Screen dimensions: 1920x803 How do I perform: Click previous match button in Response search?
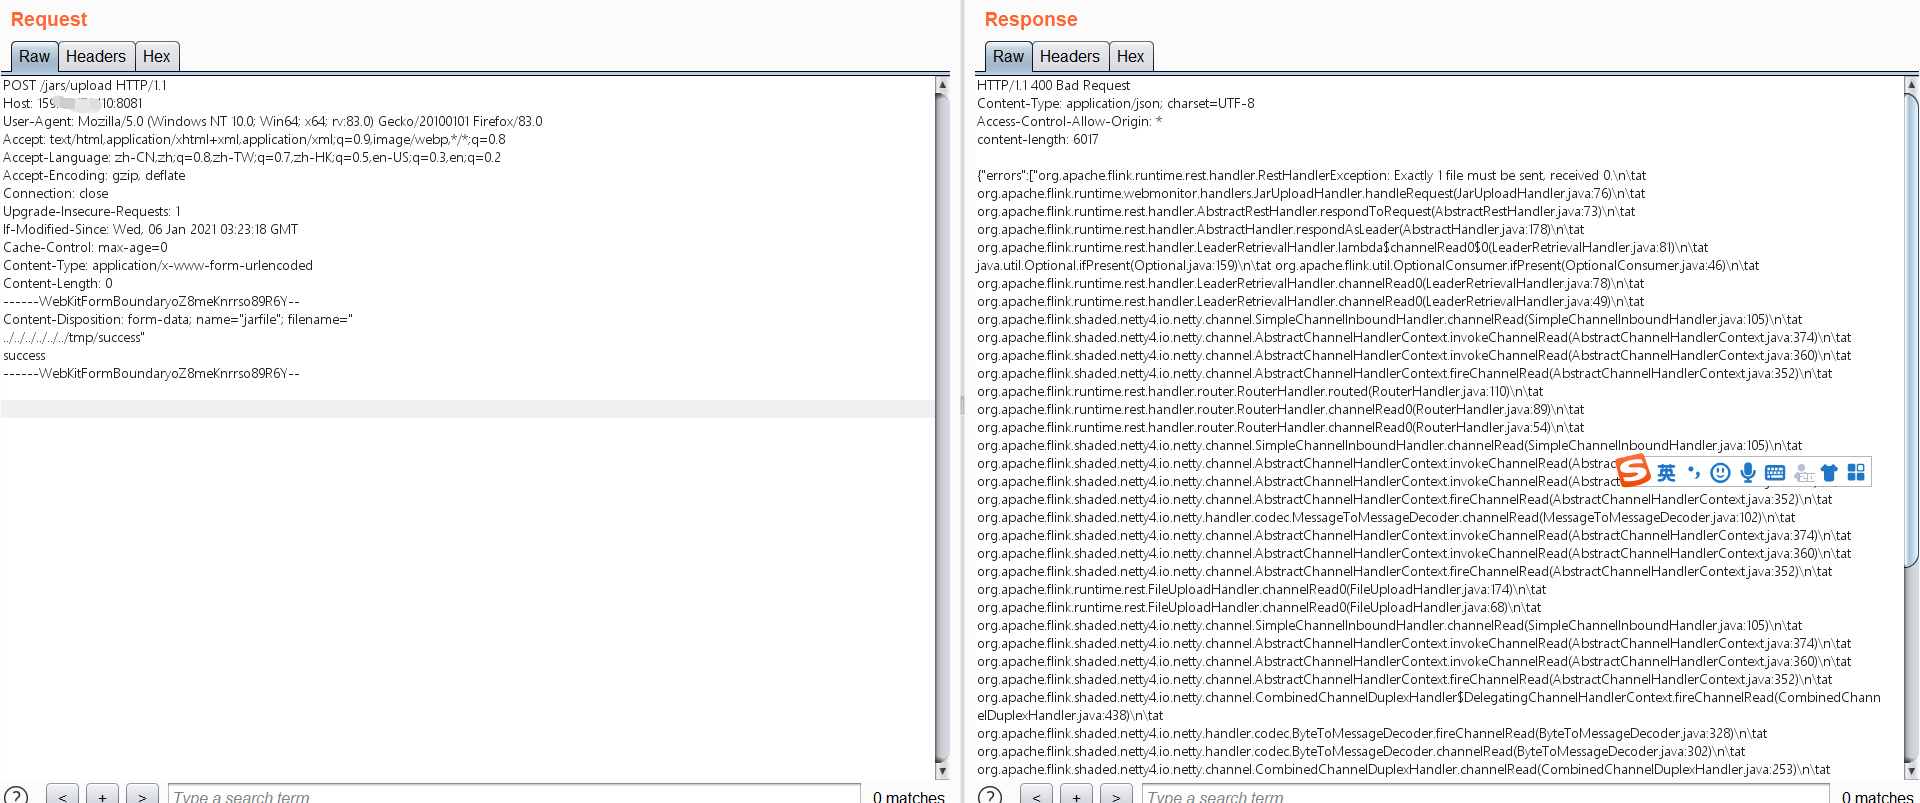(x=1036, y=795)
